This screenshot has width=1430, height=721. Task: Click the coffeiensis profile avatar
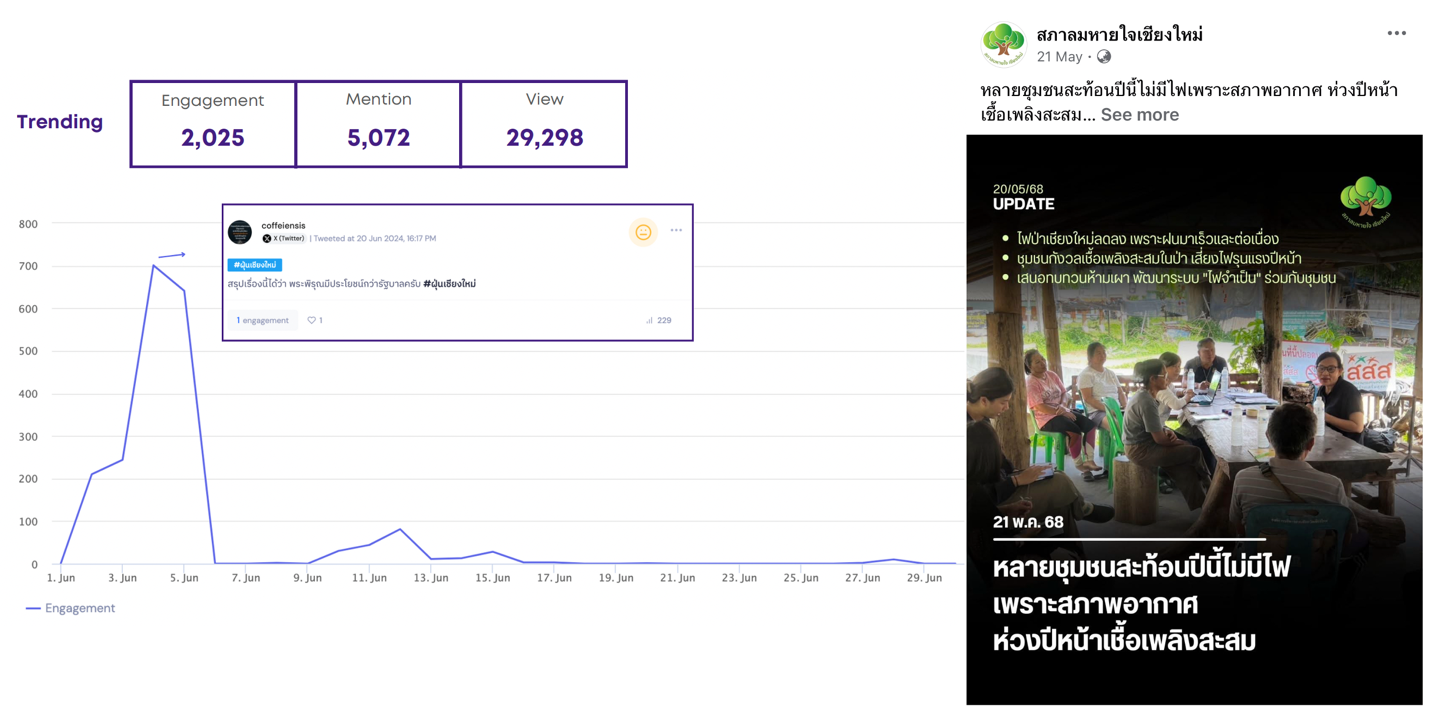[240, 232]
